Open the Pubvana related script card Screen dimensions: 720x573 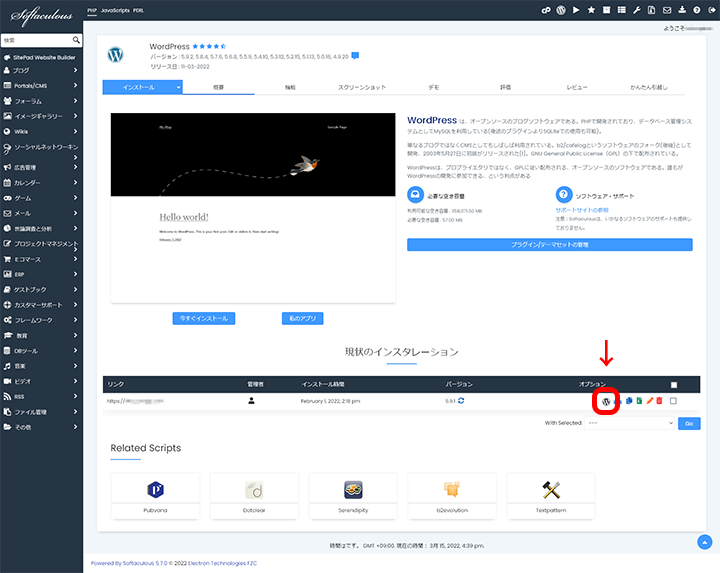tap(155, 496)
